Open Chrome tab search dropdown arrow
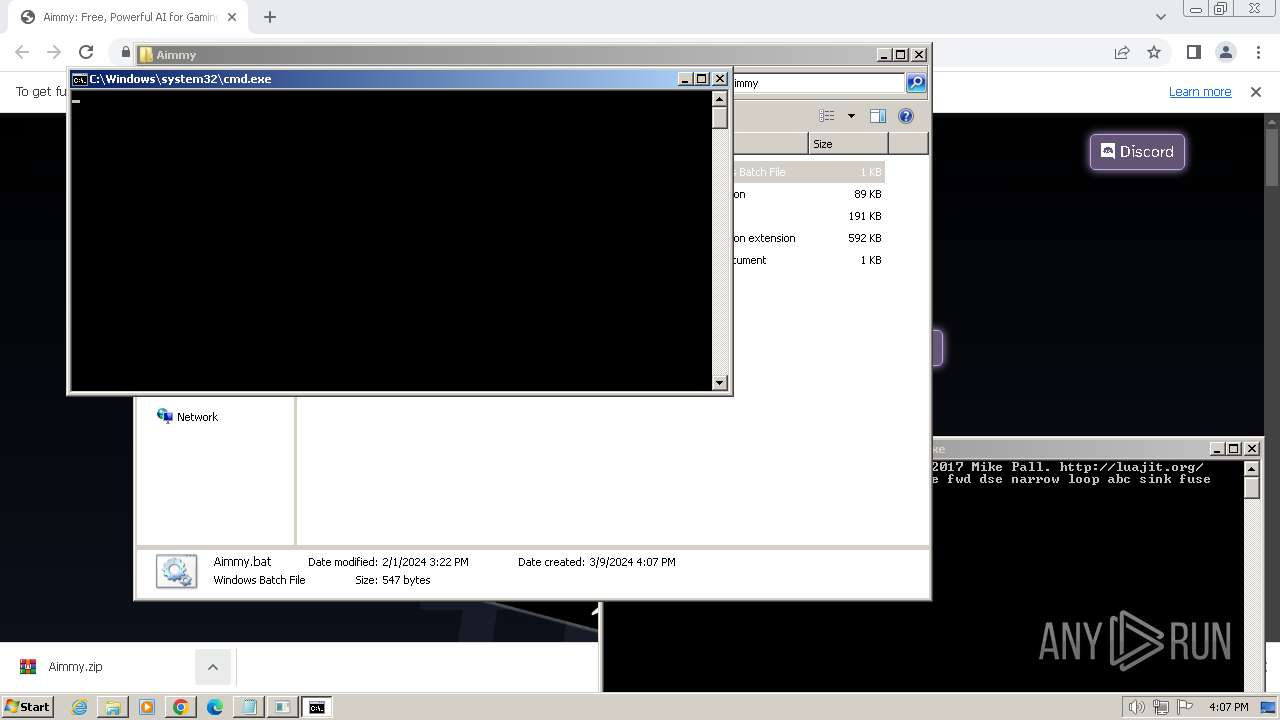Screen dimensions: 1280x720 pos(1160,17)
